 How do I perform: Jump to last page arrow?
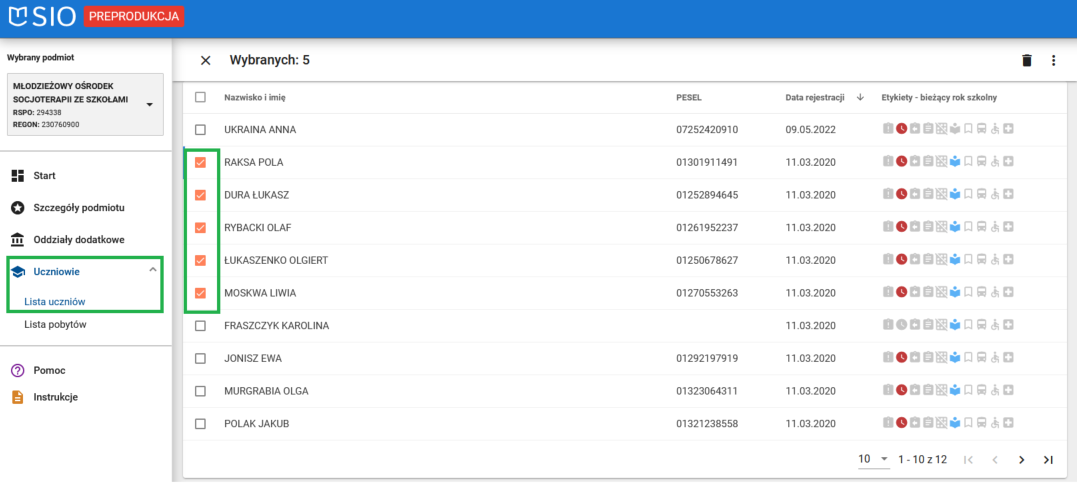[x=1048, y=460]
